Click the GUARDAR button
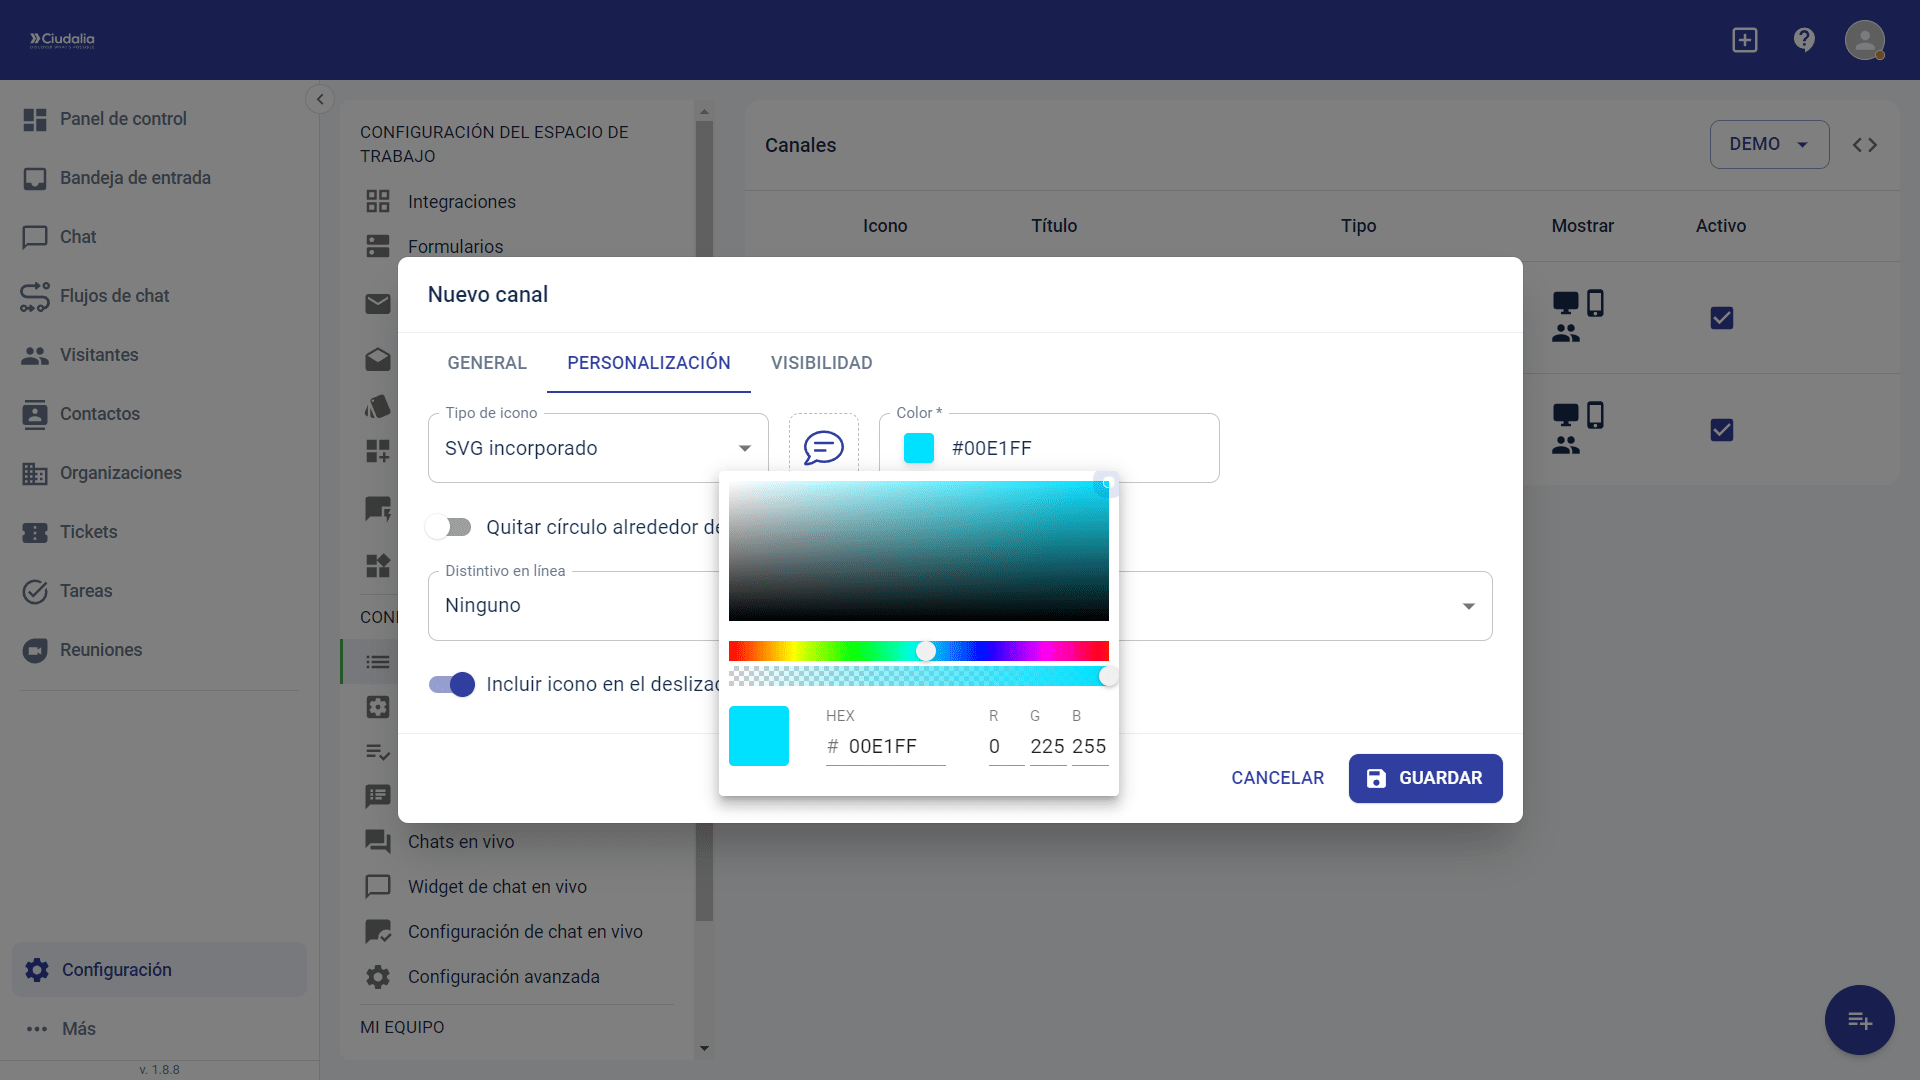Viewport: 1920px width, 1080px height. click(x=1425, y=778)
